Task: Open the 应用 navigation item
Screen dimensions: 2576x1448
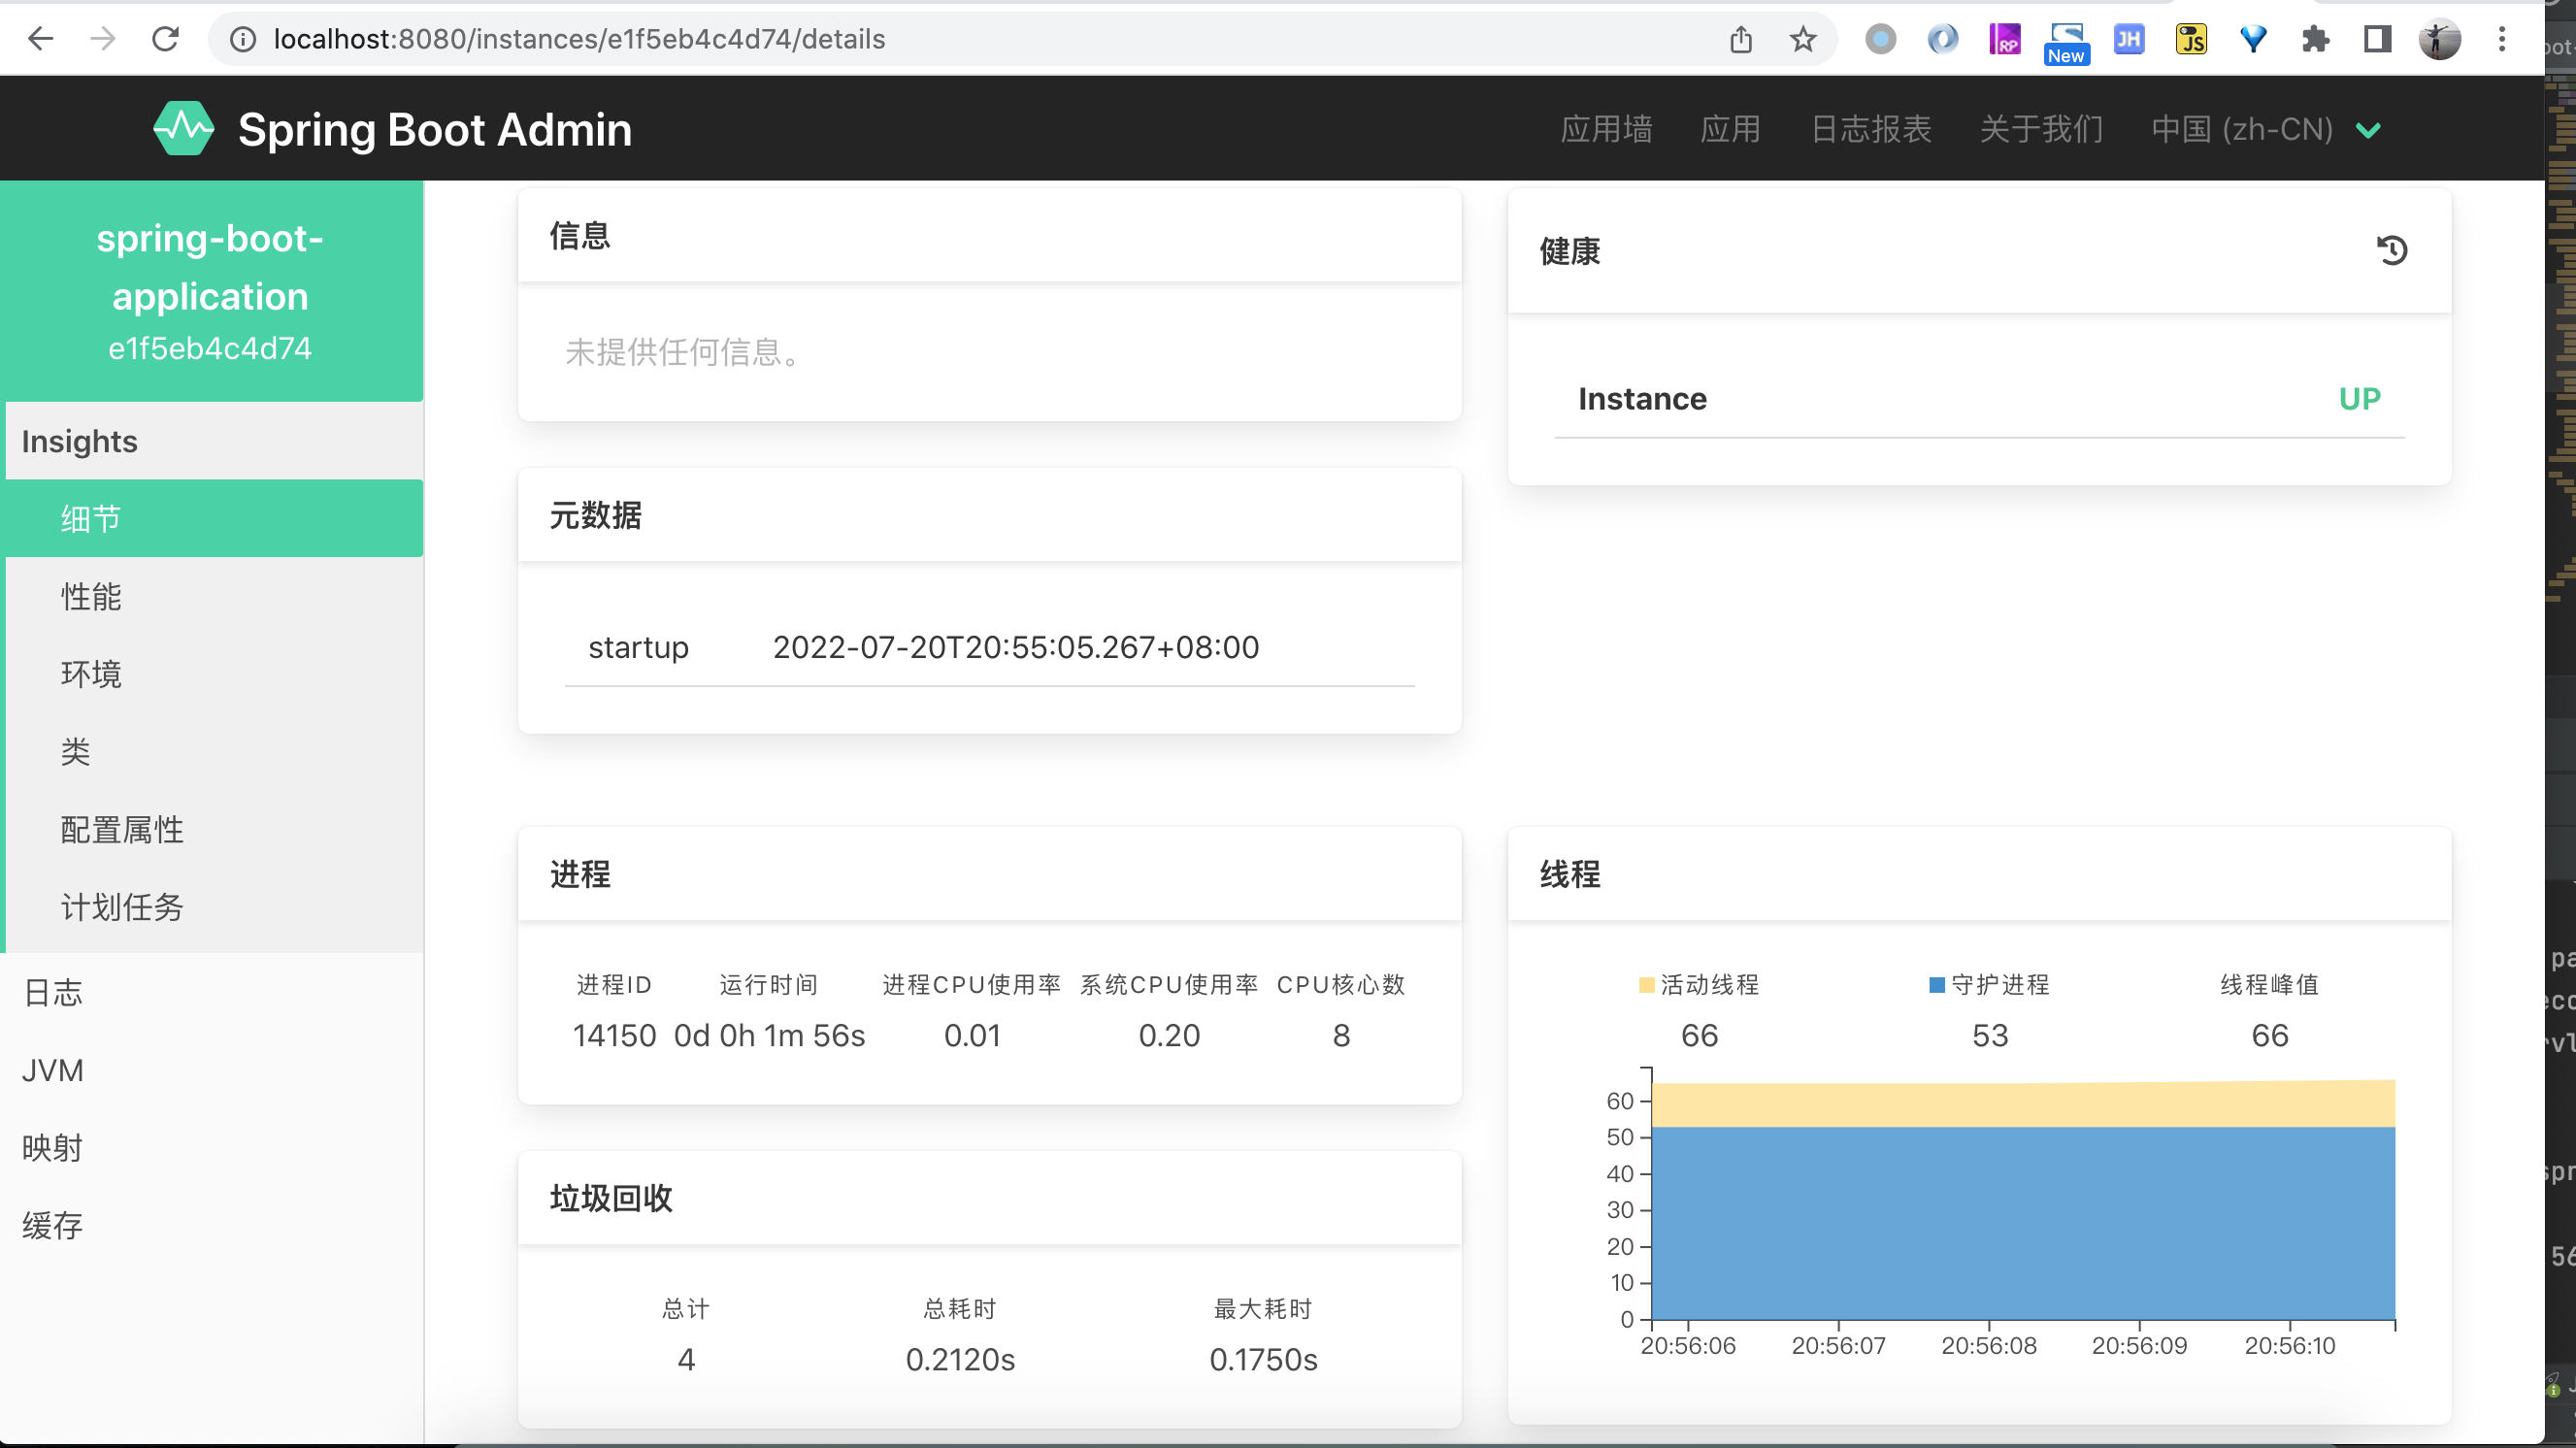Action: [1730, 129]
